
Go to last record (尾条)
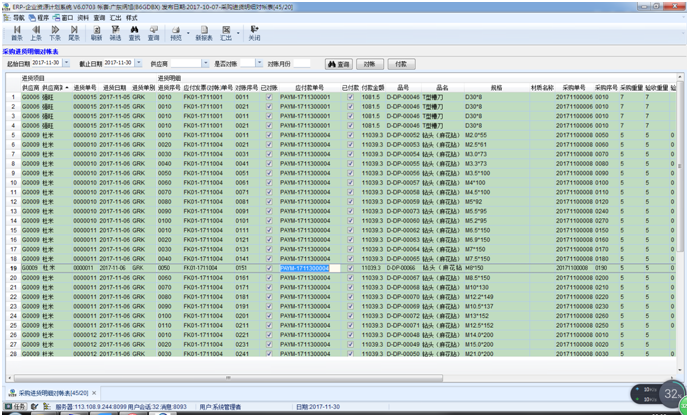[73, 33]
